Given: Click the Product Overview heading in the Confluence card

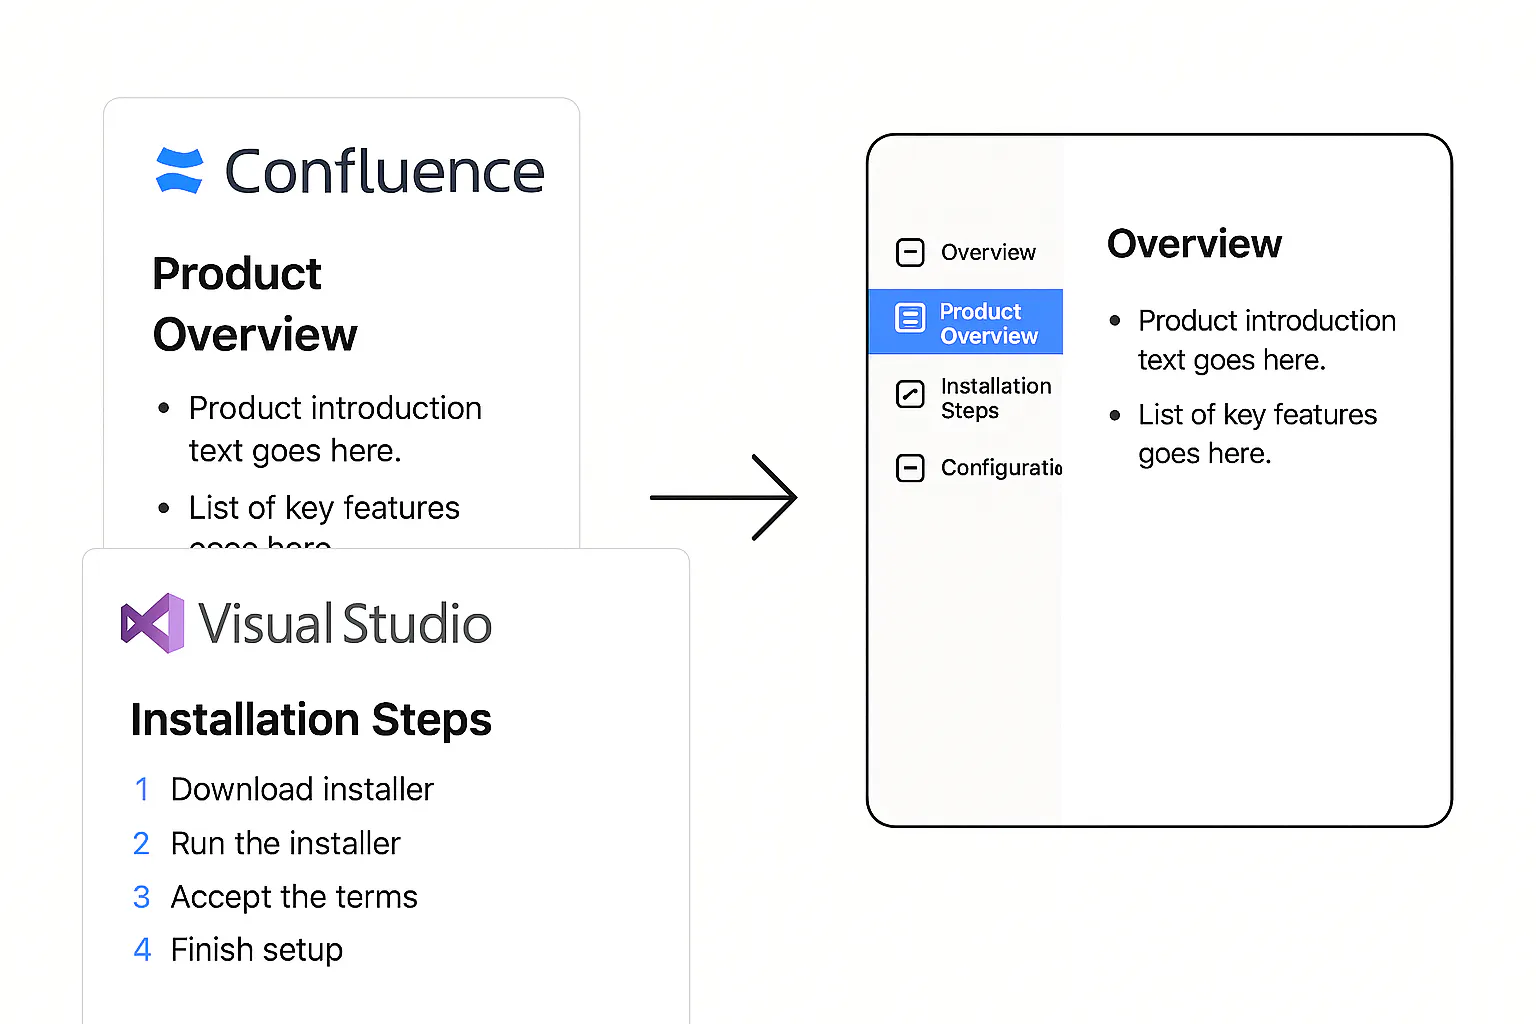Looking at the screenshot, I should pos(255,304).
